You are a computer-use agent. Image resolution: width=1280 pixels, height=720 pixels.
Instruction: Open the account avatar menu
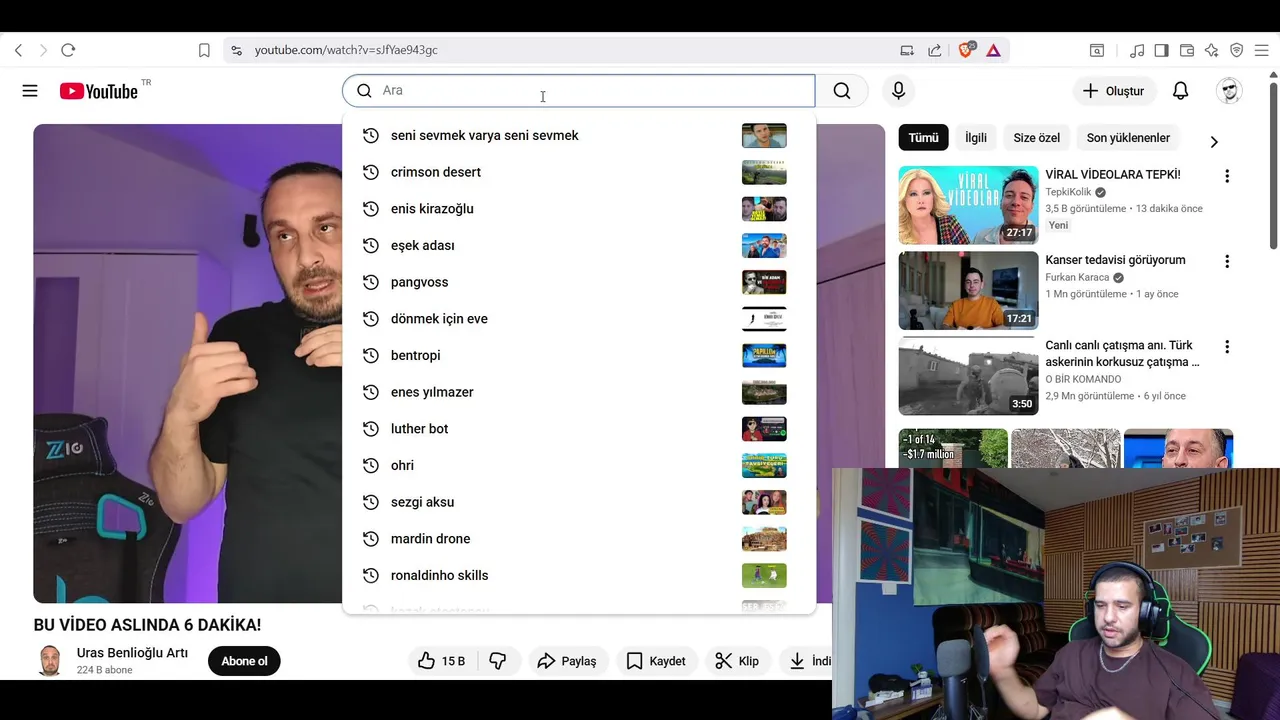tap(1229, 91)
